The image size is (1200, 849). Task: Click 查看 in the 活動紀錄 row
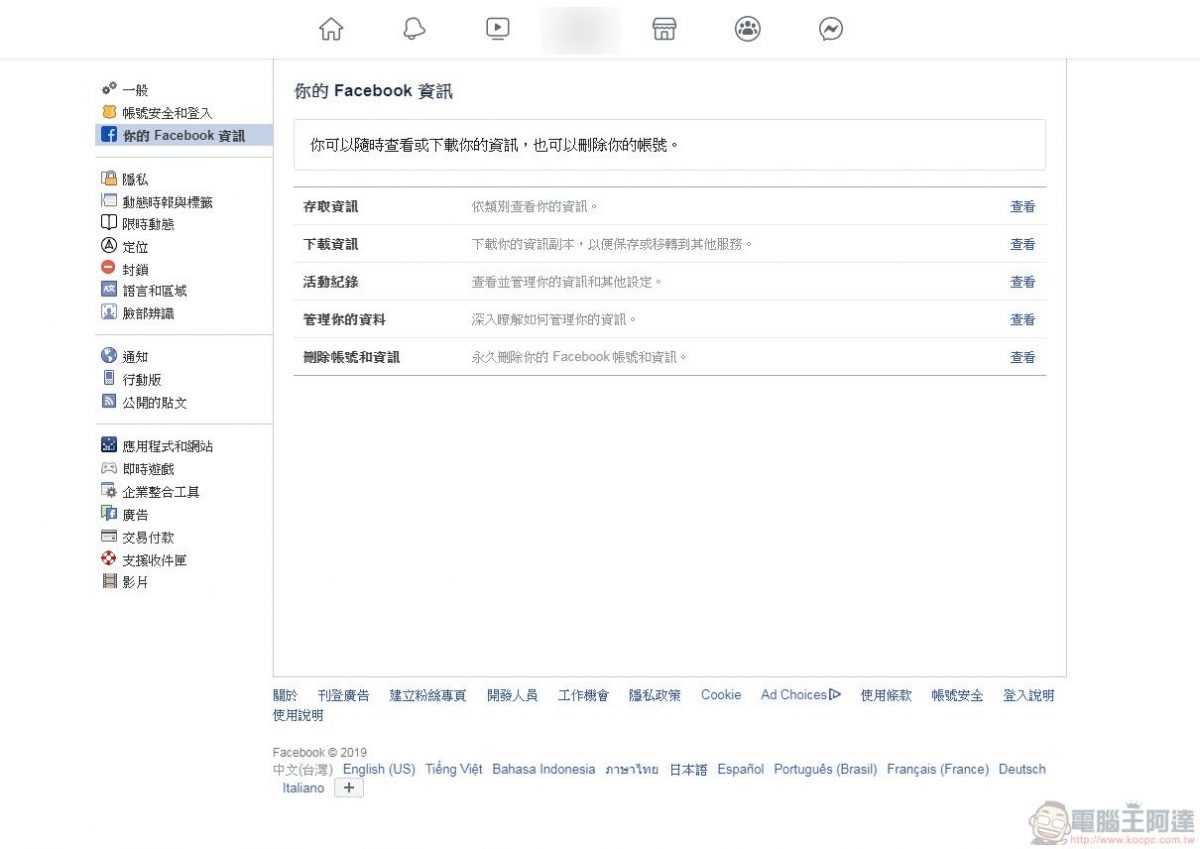click(x=1023, y=282)
